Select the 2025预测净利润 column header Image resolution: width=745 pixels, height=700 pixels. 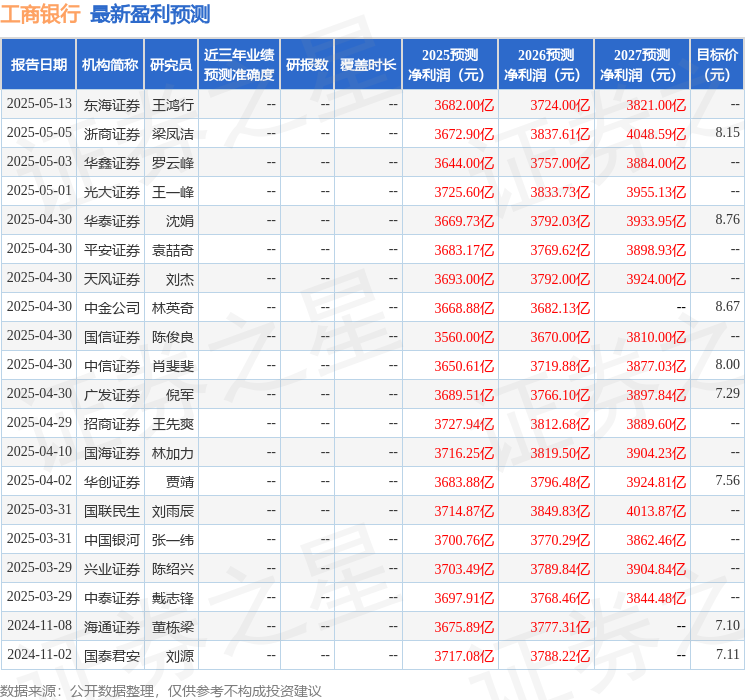(450, 65)
